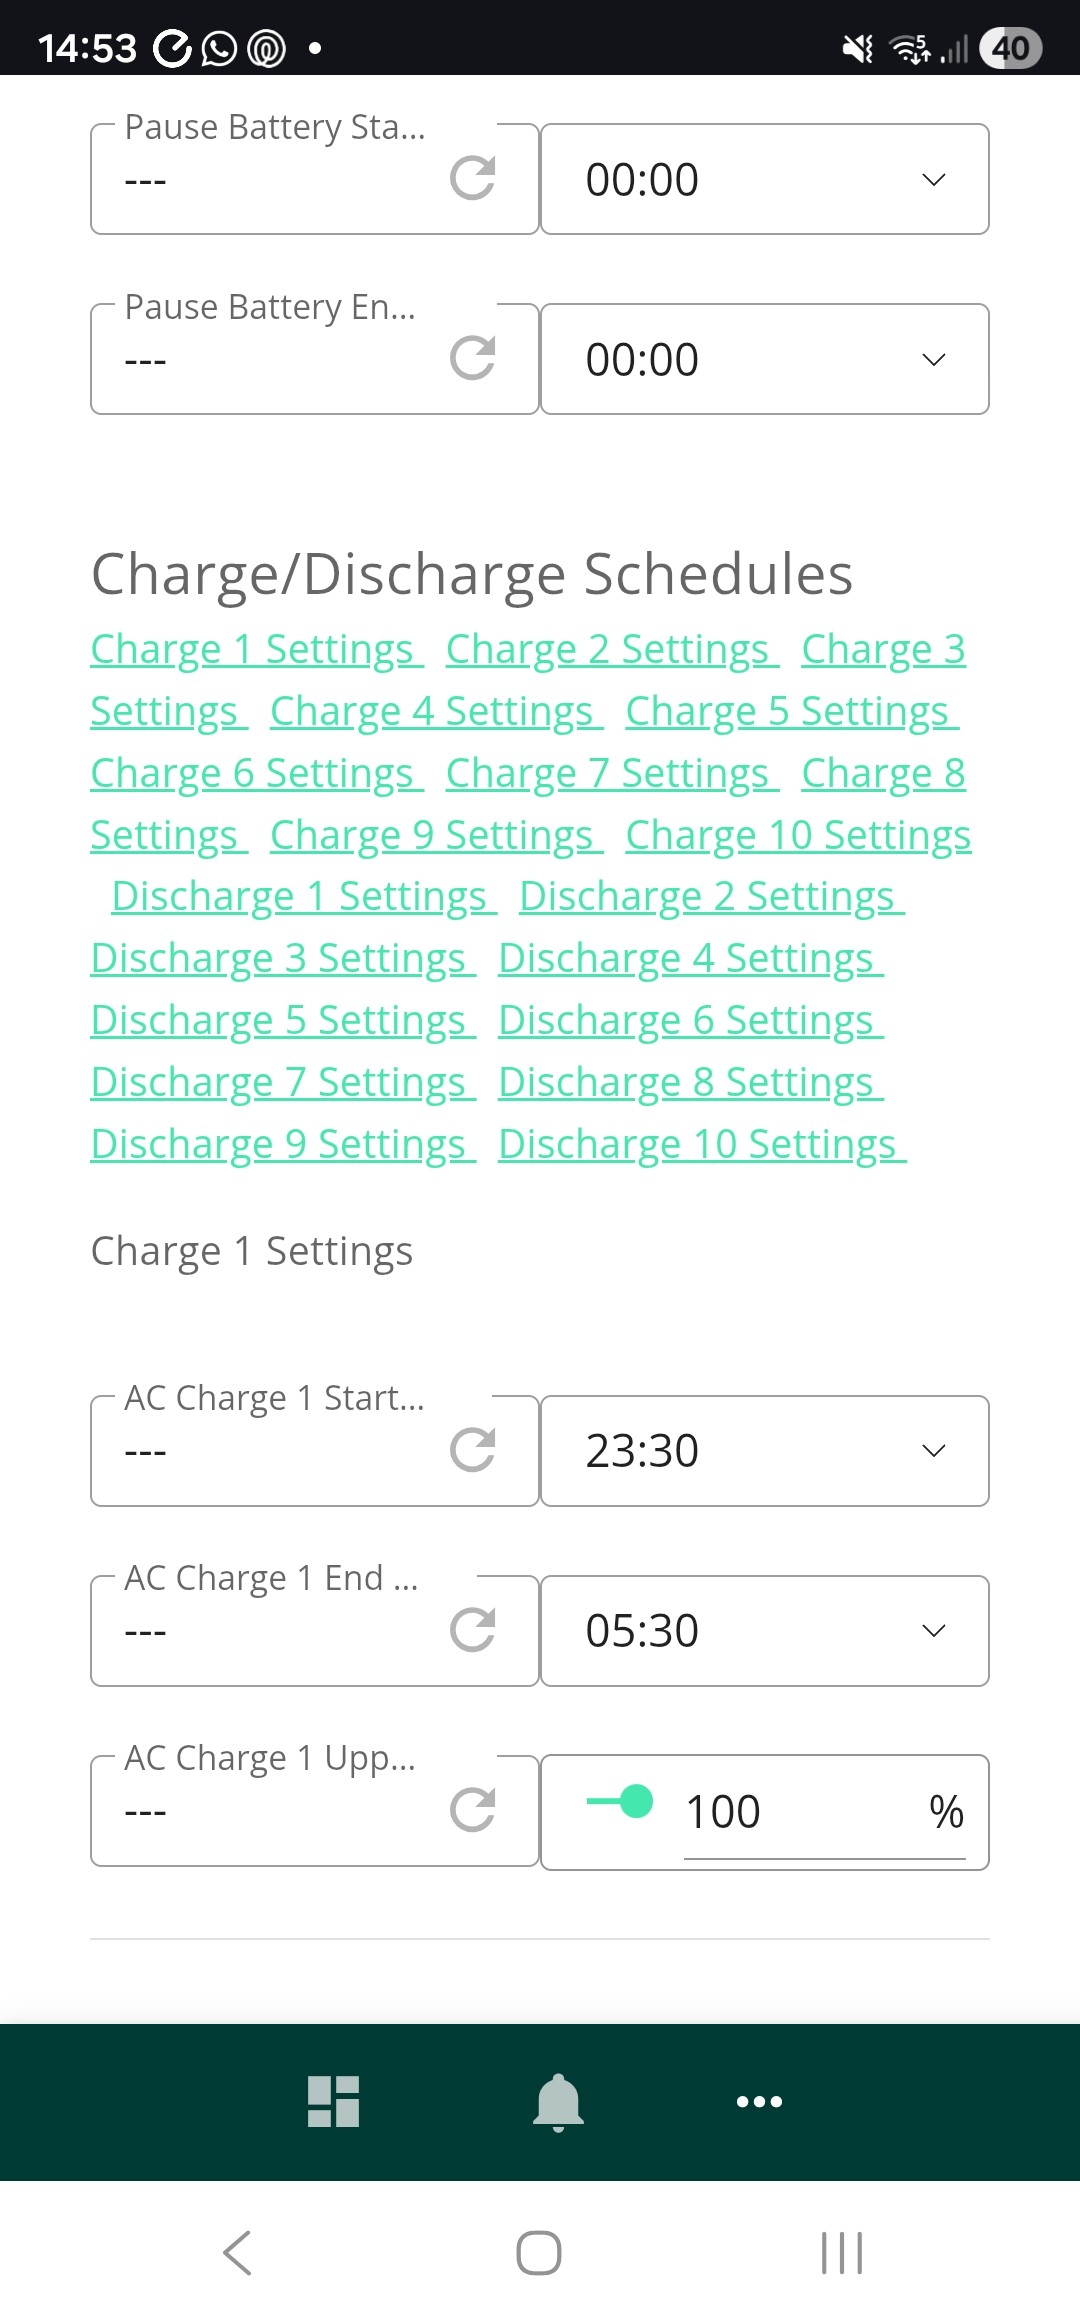Viewport: 1080px width, 2316px height.
Task: Refresh AC Charge 1 Start time
Action: tap(473, 1450)
